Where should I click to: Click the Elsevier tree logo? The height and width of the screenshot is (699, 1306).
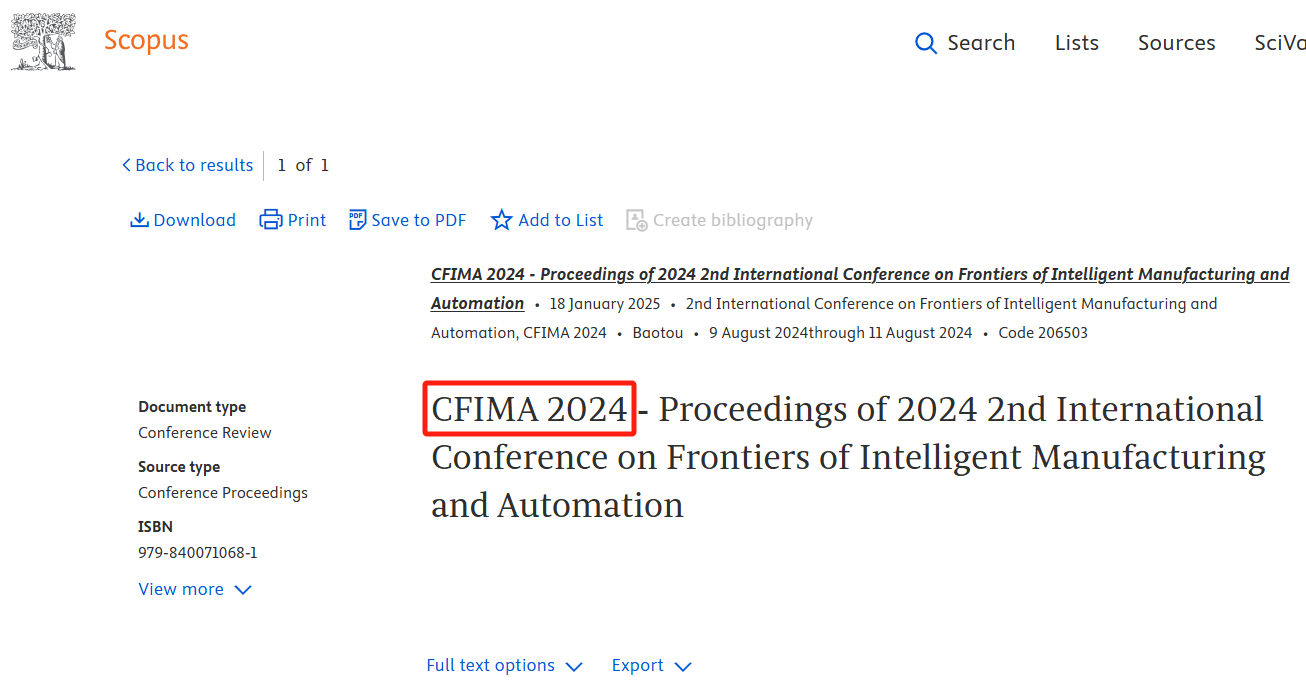tap(44, 42)
